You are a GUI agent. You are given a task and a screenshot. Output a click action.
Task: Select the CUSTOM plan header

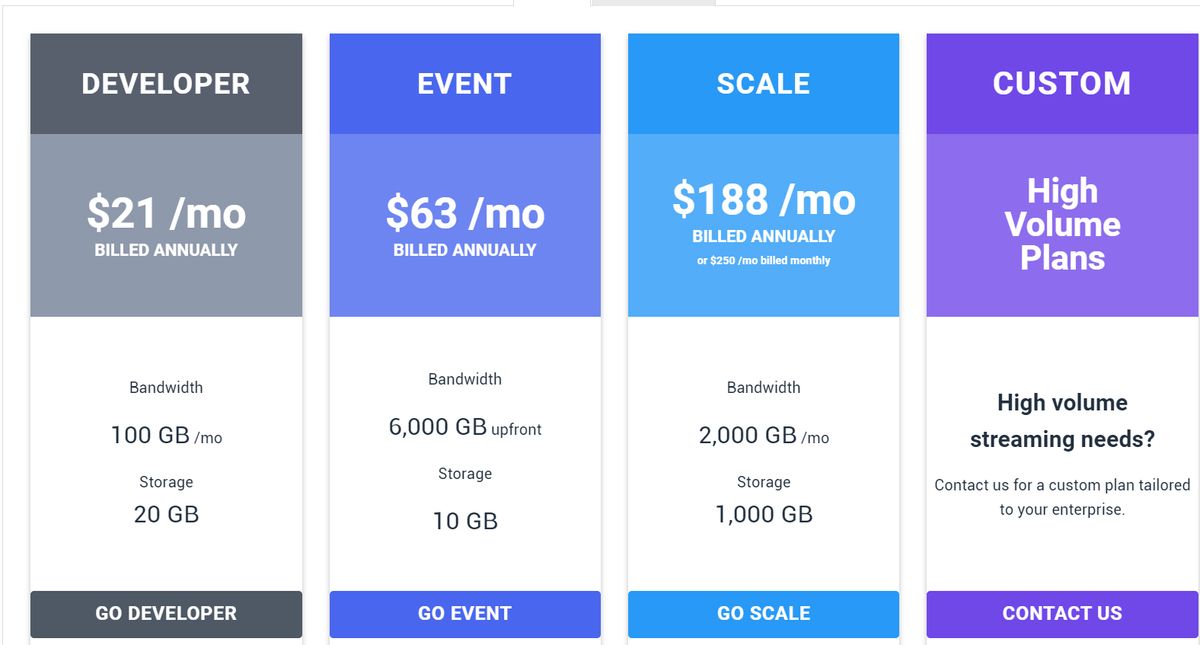(x=1062, y=84)
